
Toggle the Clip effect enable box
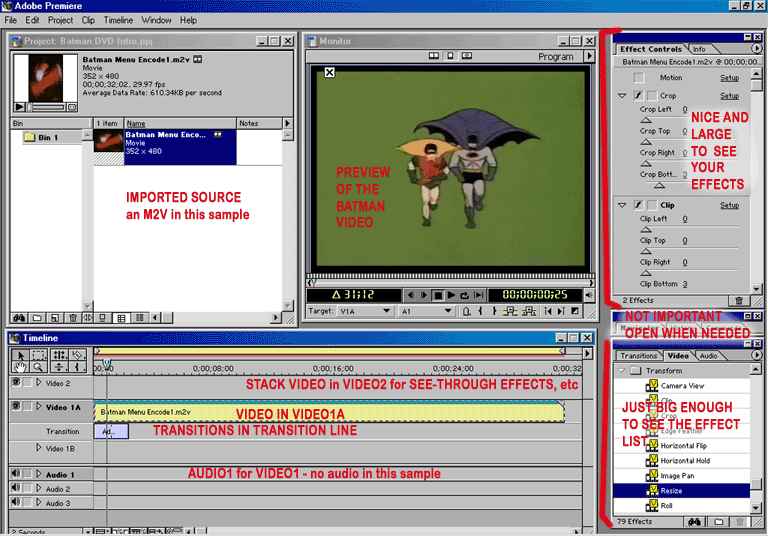638,205
